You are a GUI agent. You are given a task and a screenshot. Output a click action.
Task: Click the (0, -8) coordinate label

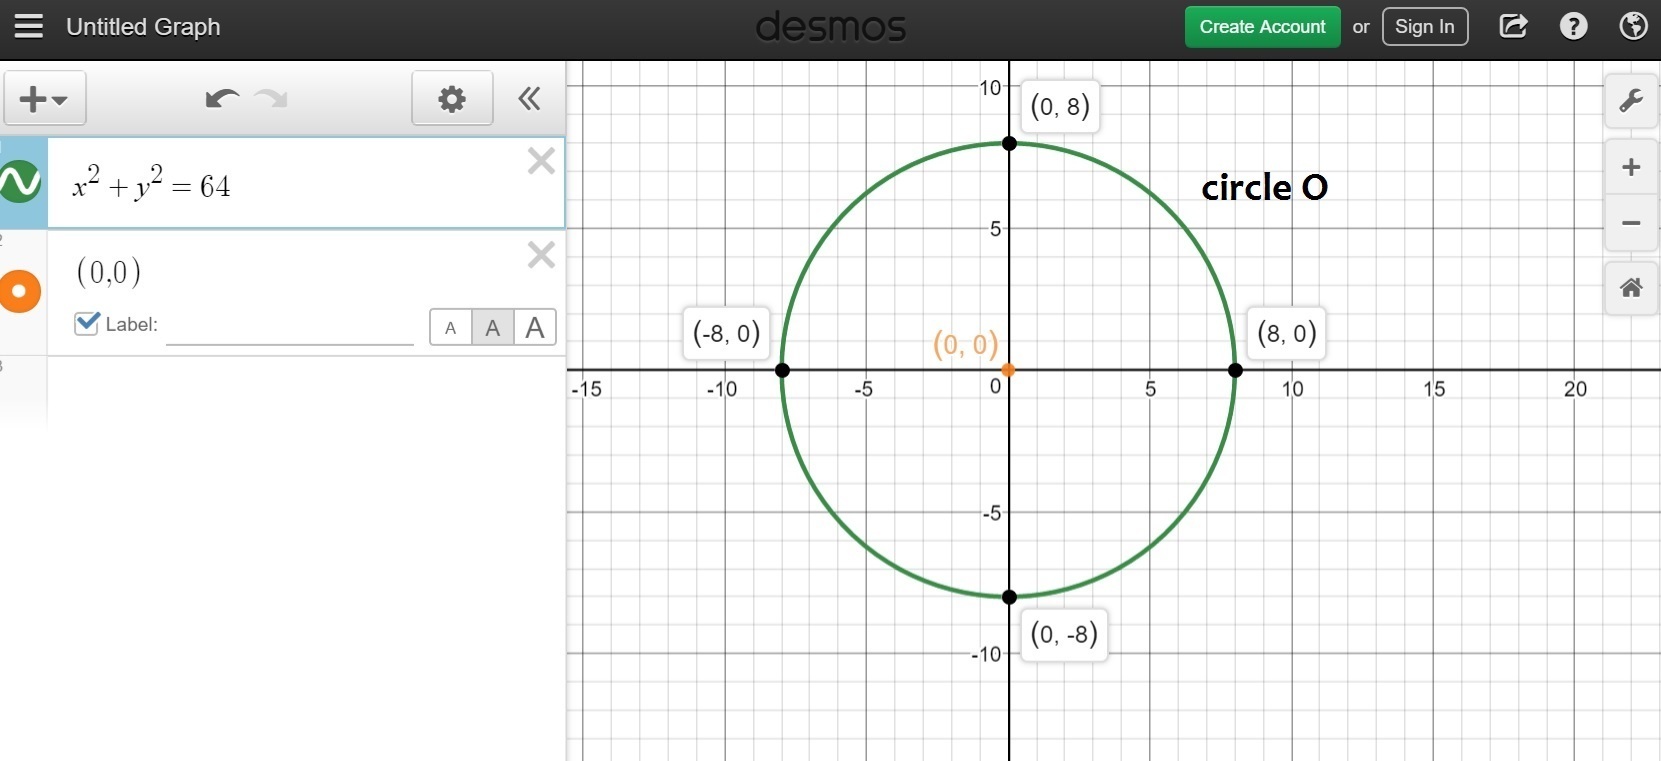tap(1064, 634)
